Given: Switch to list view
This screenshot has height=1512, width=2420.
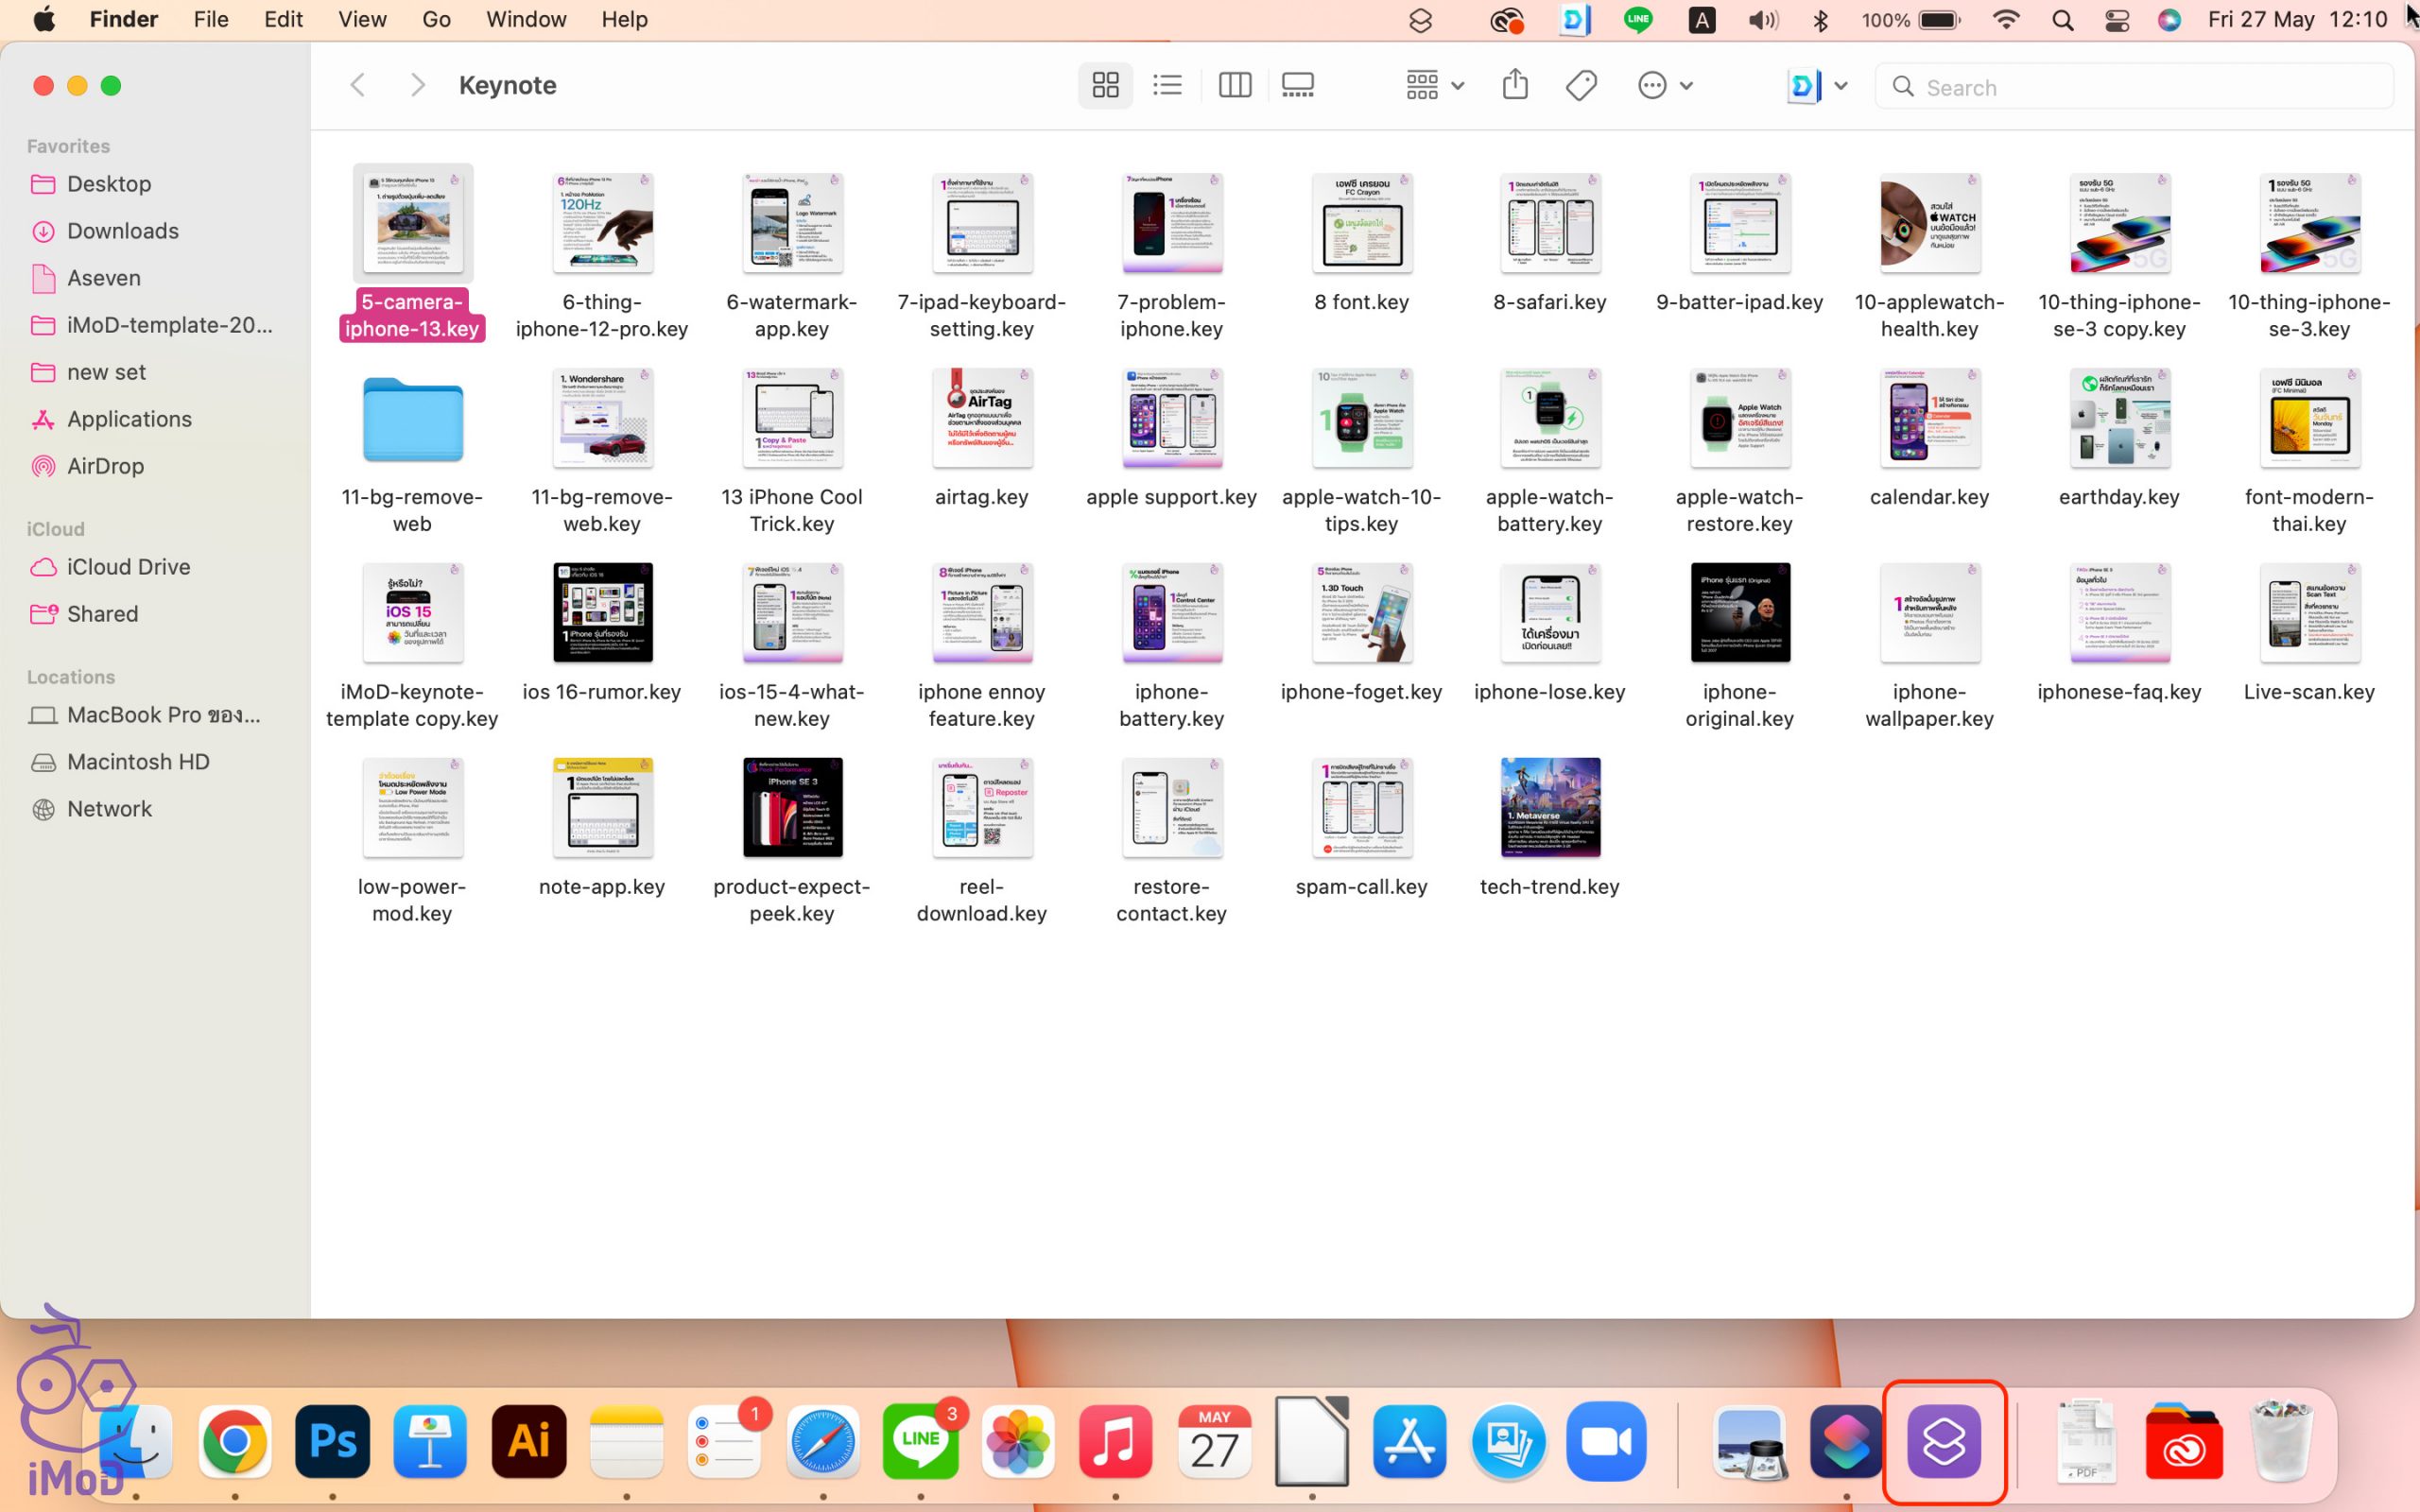Looking at the screenshot, I should 1167,86.
